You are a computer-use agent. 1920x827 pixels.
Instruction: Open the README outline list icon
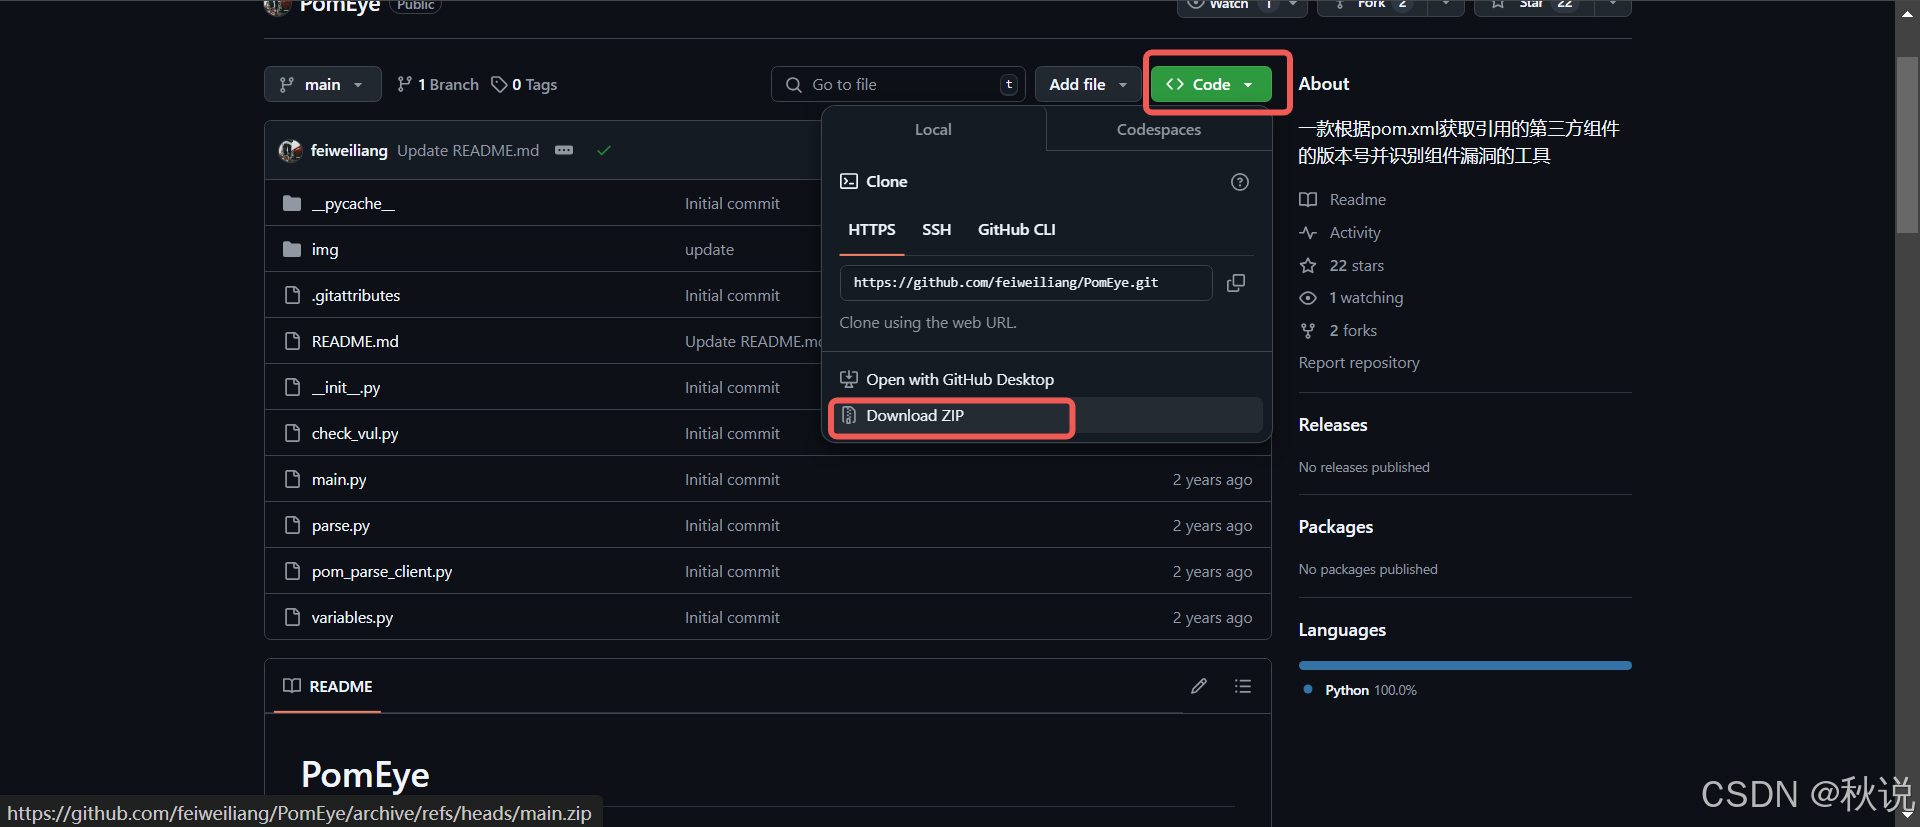1243,686
